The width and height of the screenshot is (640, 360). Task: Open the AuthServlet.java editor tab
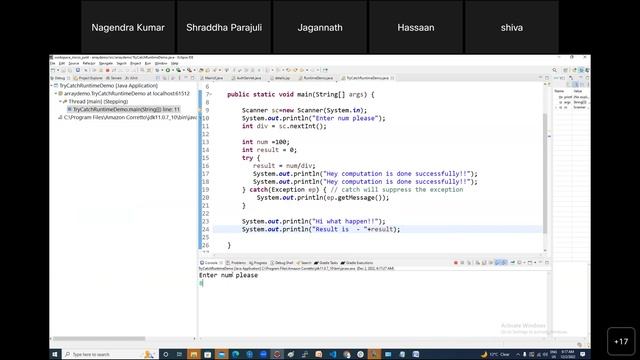246,78
